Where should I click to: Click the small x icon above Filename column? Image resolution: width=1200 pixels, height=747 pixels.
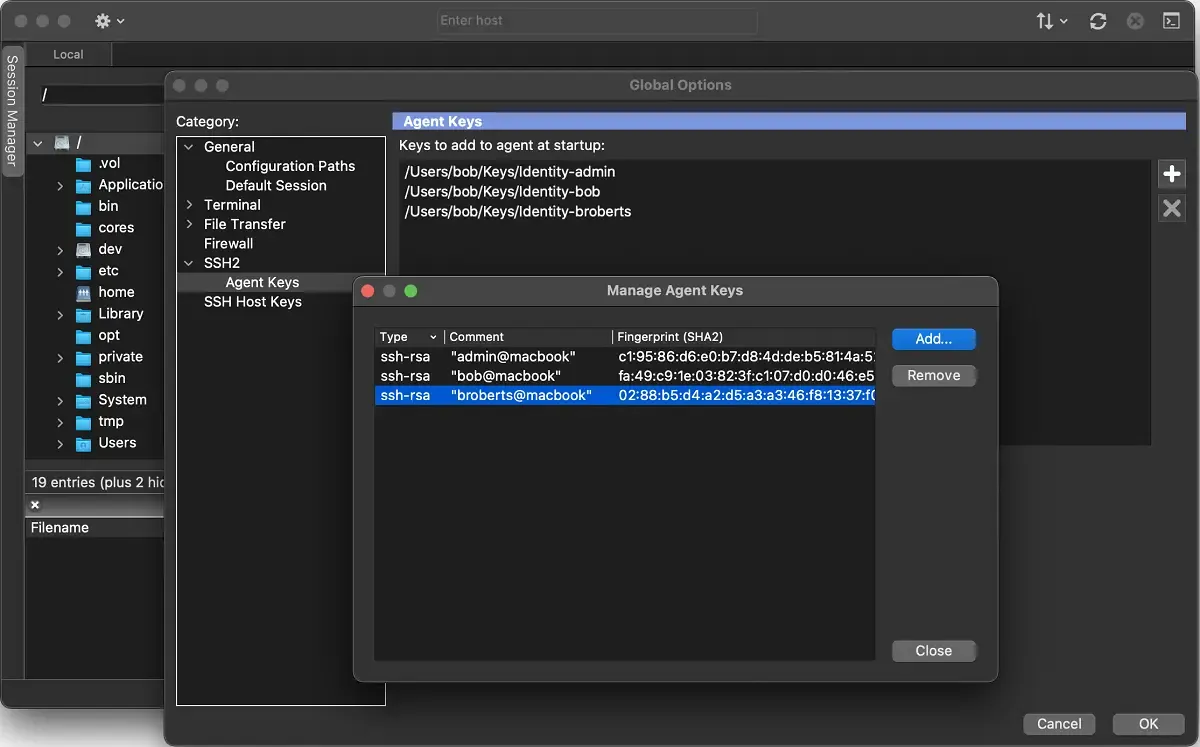coord(35,505)
